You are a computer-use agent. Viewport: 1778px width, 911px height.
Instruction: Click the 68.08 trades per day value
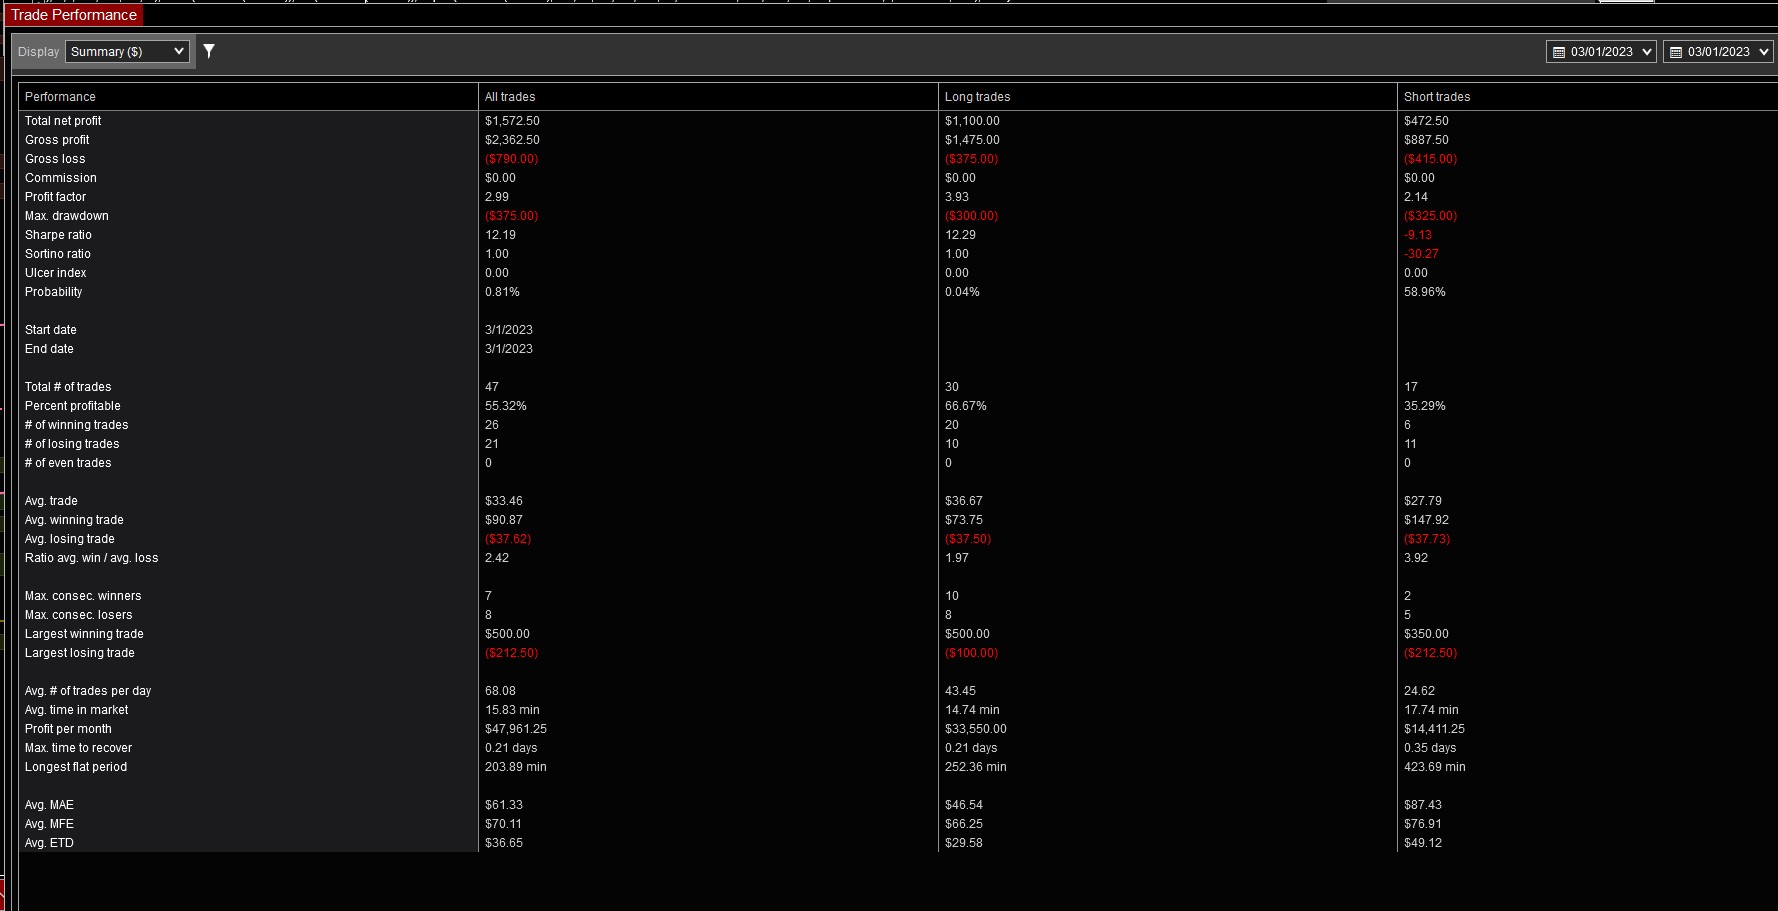pyautogui.click(x=500, y=691)
